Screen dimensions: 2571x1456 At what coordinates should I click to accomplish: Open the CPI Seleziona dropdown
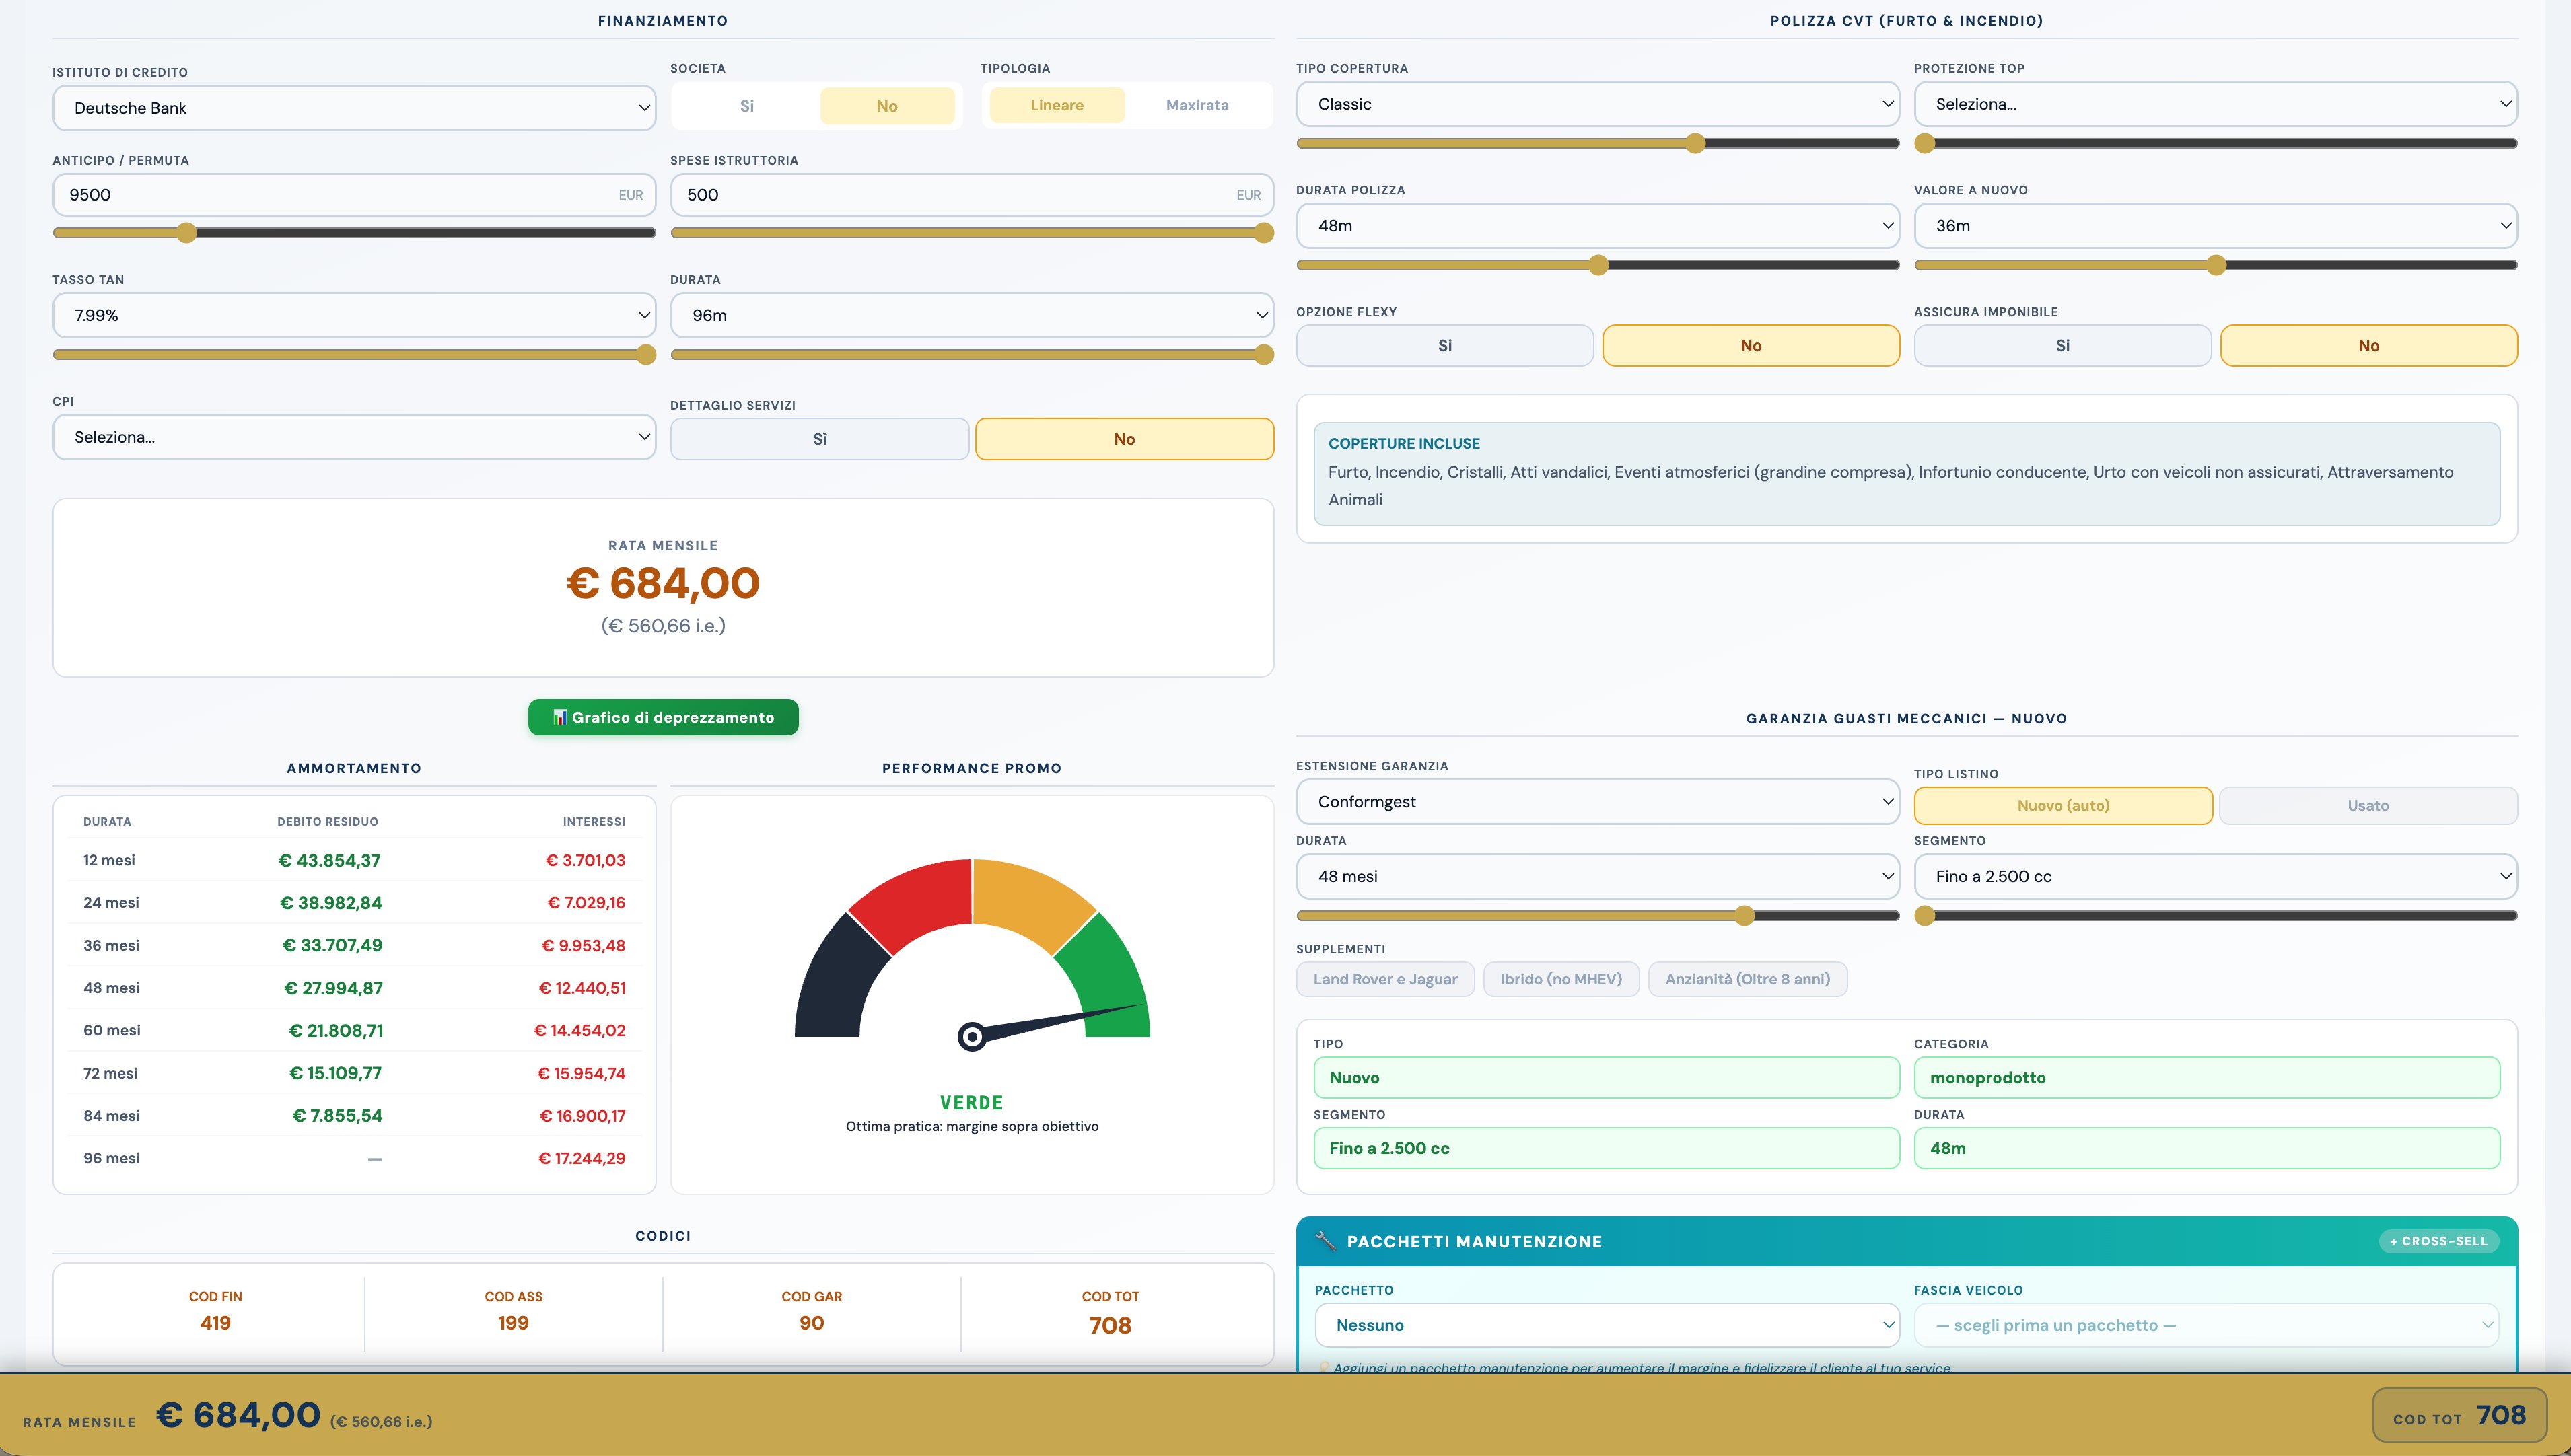click(354, 437)
